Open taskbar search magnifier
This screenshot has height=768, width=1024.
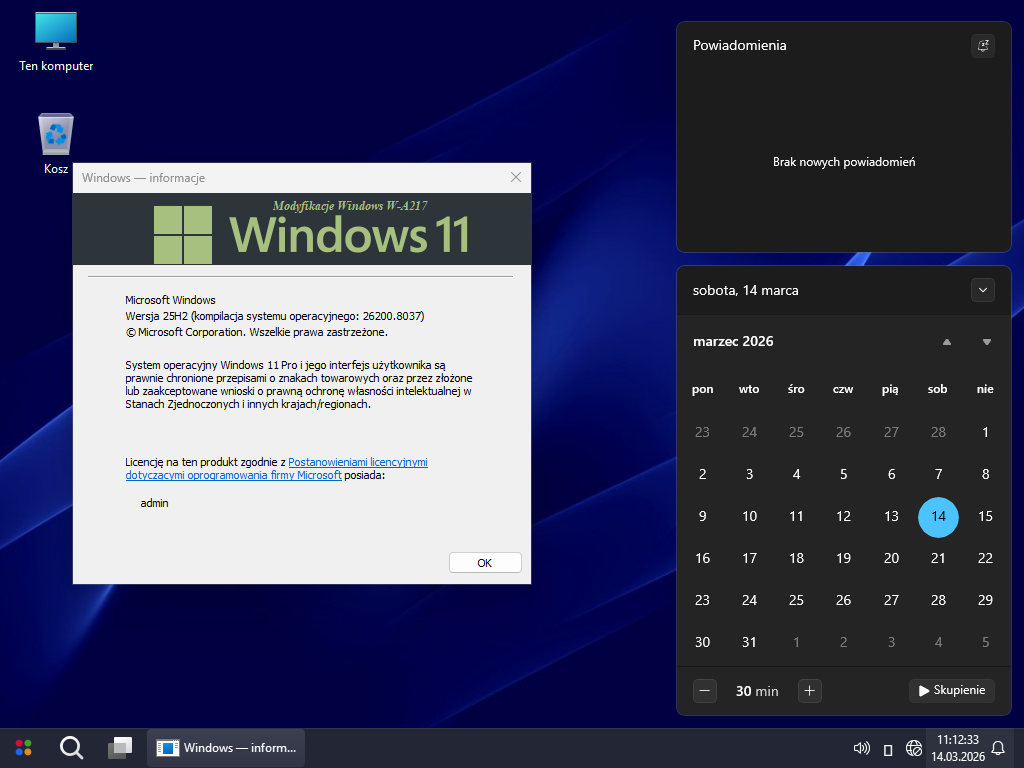point(71,747)
